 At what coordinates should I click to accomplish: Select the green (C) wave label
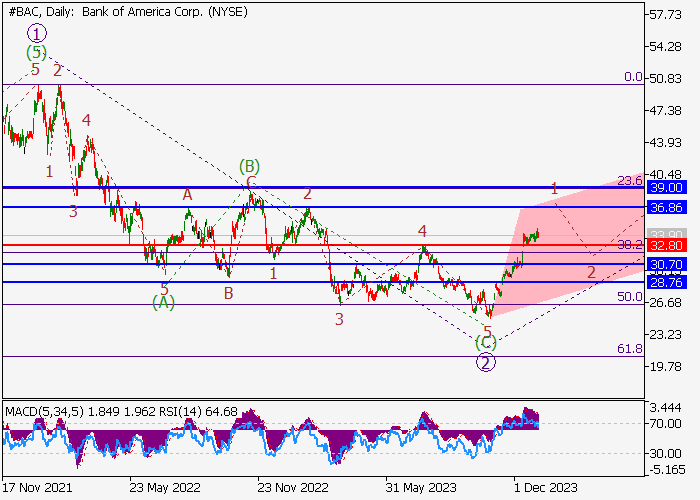486,343
